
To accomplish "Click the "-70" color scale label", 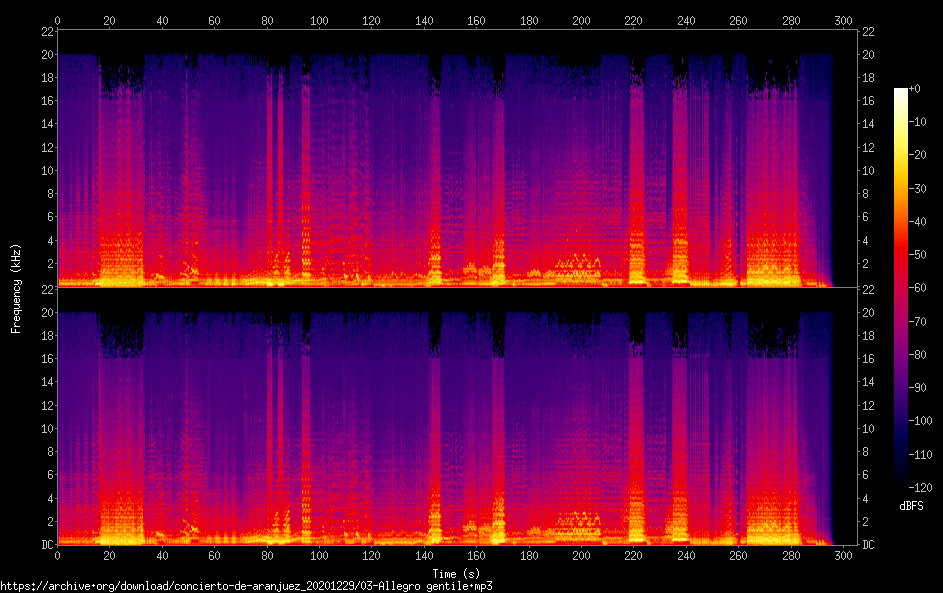I will [917, 321].
